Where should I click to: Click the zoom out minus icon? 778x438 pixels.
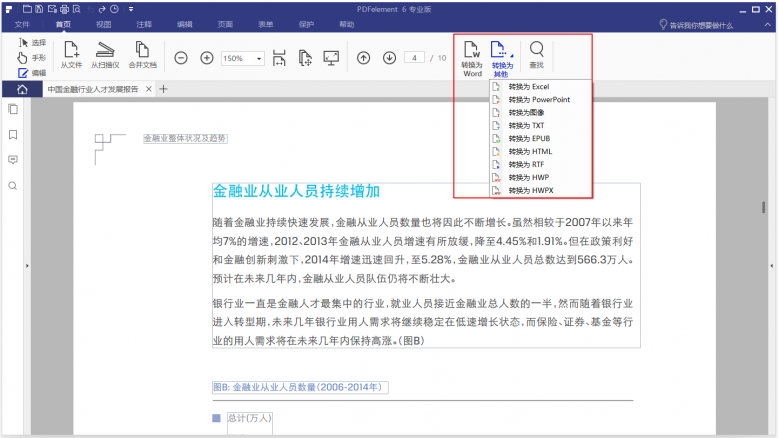point(181,58)
